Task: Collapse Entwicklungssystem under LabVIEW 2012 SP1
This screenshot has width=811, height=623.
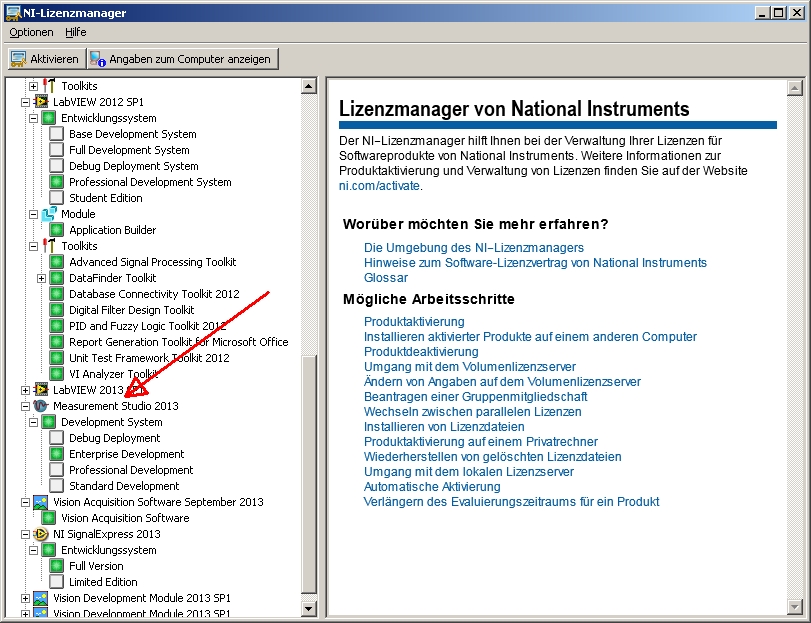Action: tap(34, 118)
